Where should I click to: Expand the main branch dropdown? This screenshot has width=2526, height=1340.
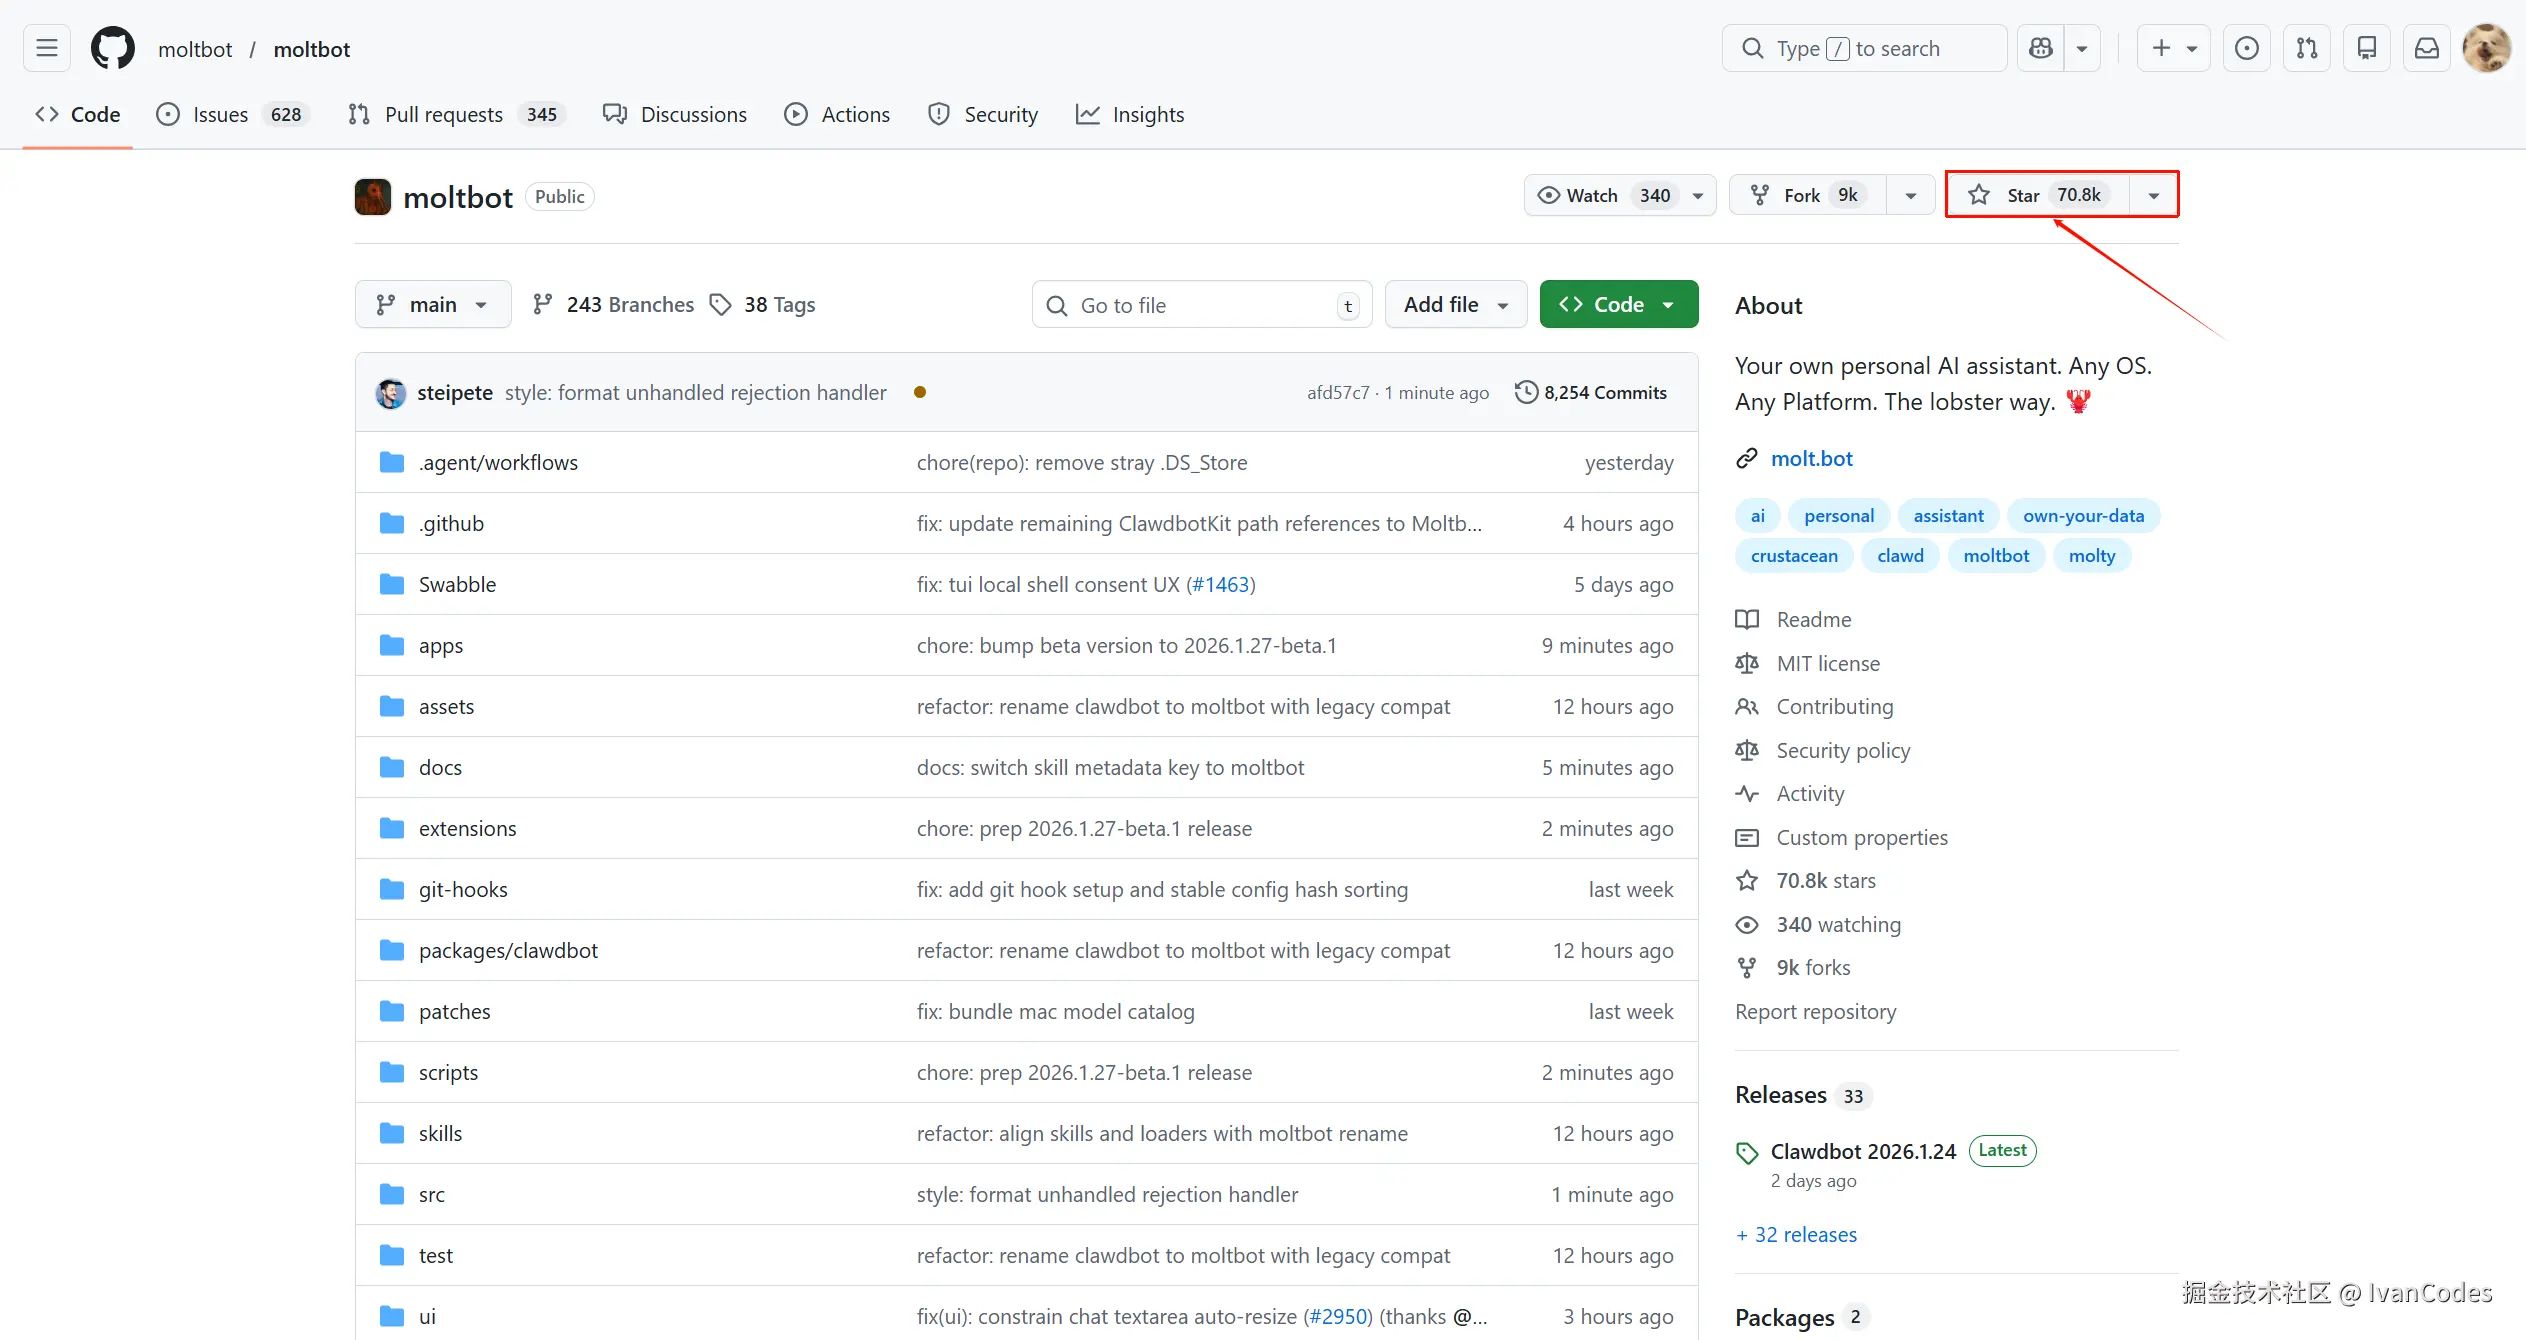(x=432, y=305)
